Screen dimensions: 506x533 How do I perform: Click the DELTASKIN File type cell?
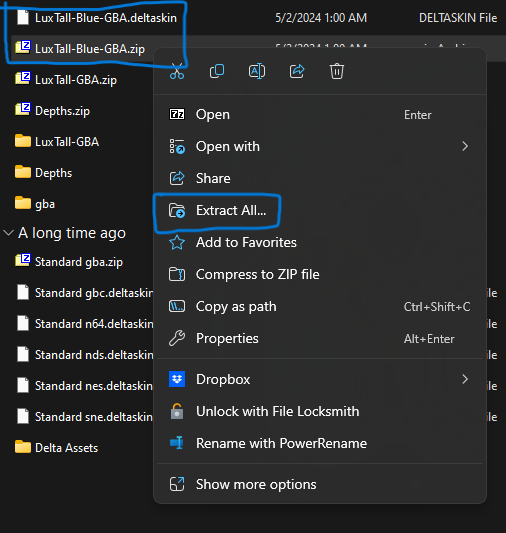point(458,18)
